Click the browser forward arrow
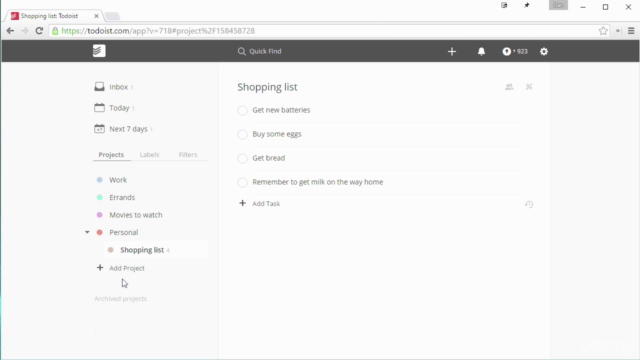 pyautogui.click(x=24, y=31)
